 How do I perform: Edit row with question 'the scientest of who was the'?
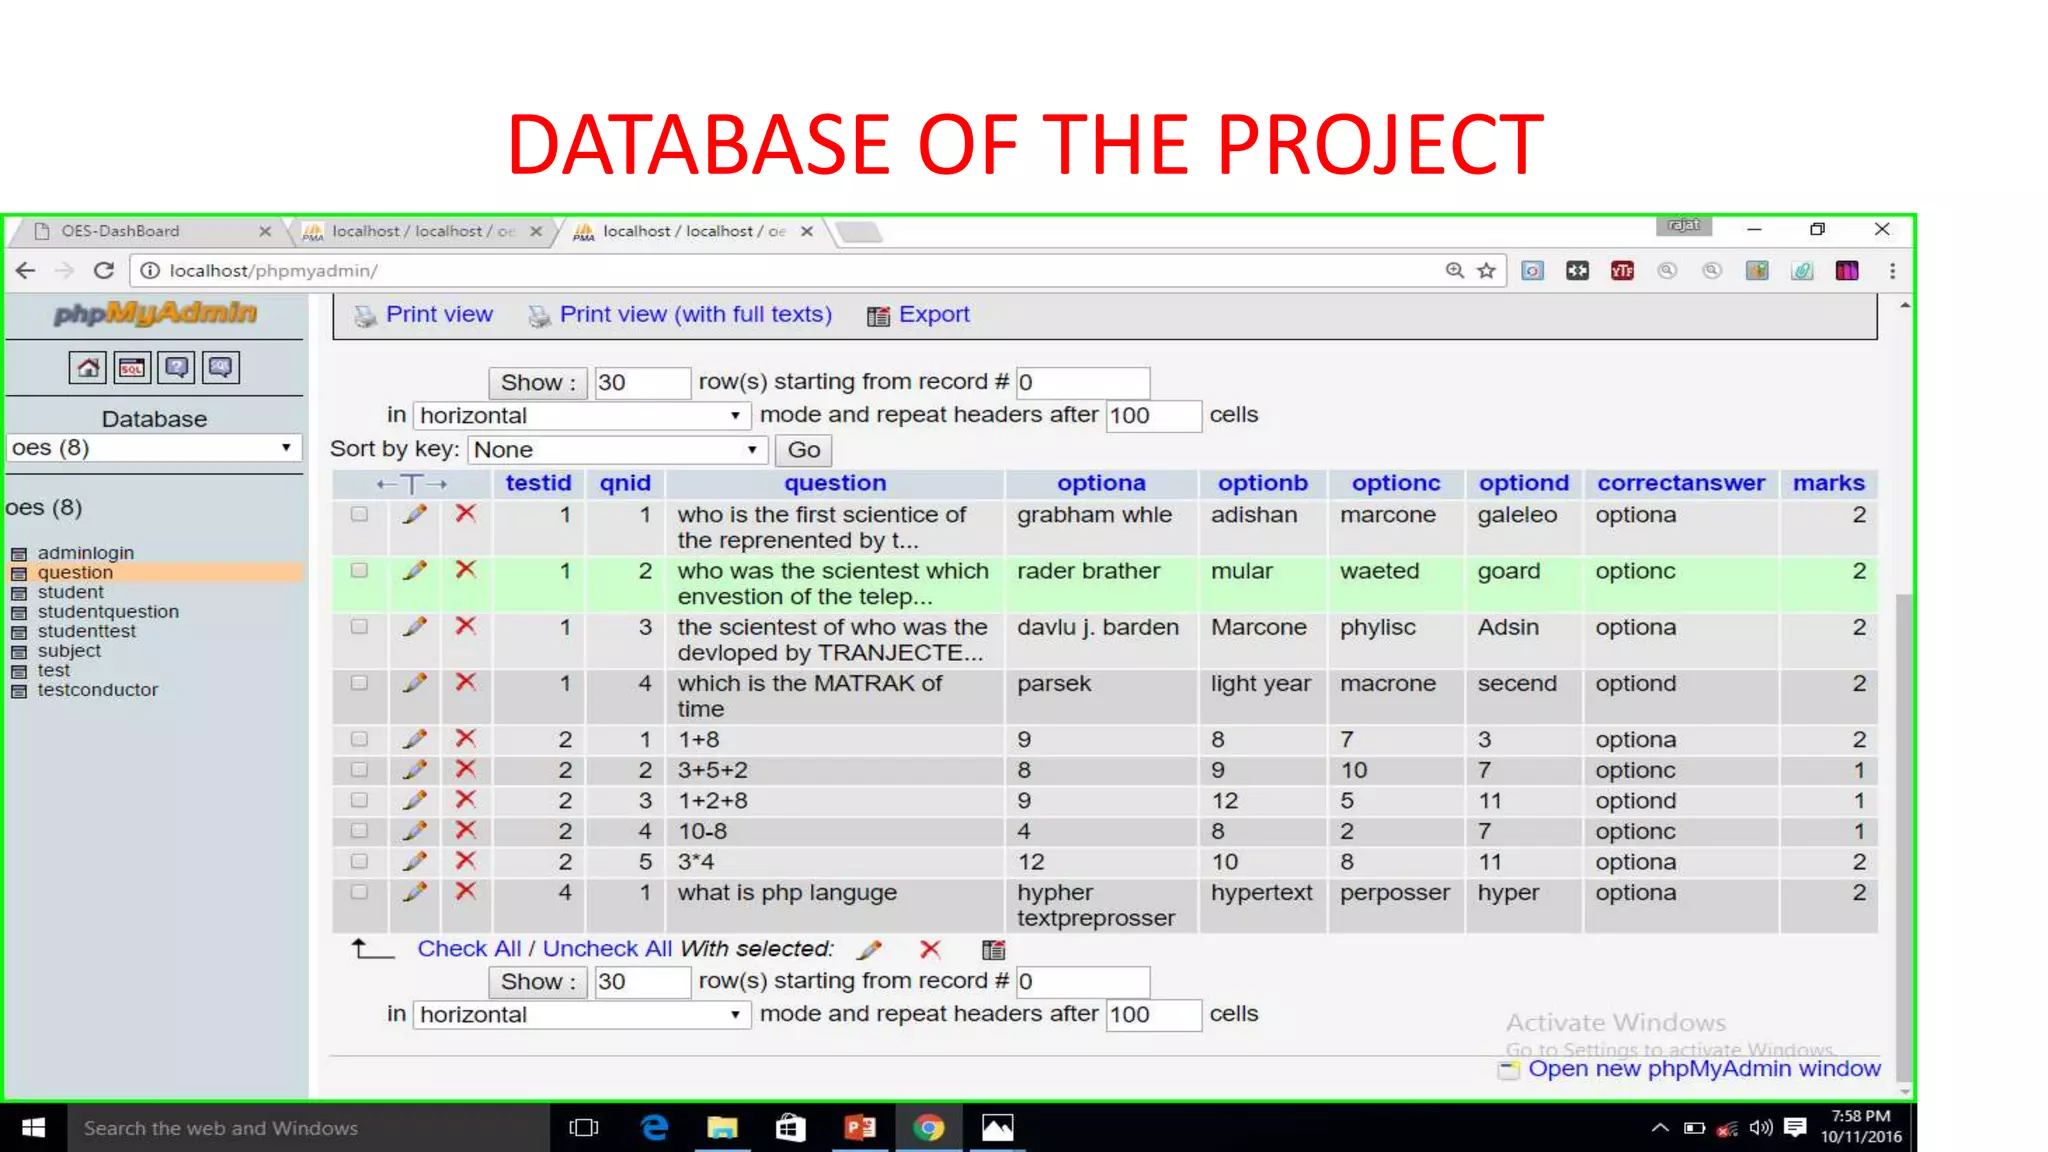[x=414, y=627]
